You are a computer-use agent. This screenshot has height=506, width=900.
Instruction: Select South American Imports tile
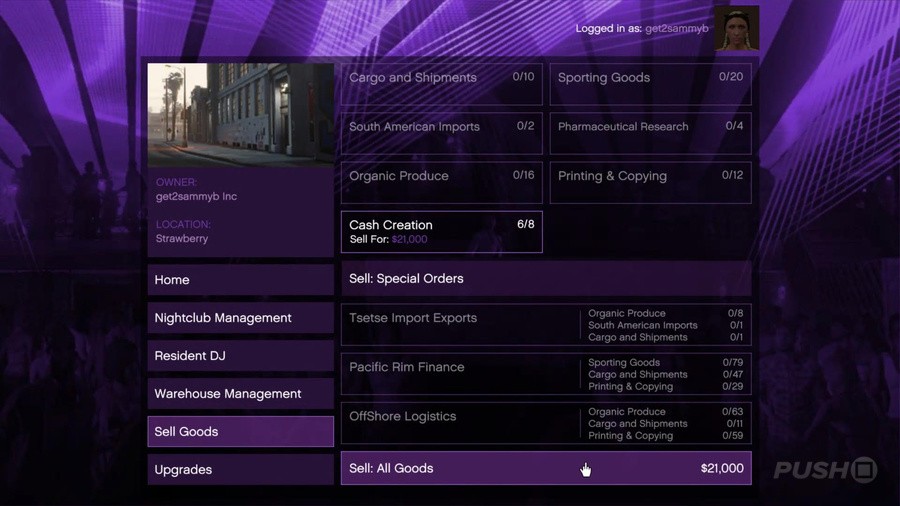pyautogui.click(x=441, y=134)
